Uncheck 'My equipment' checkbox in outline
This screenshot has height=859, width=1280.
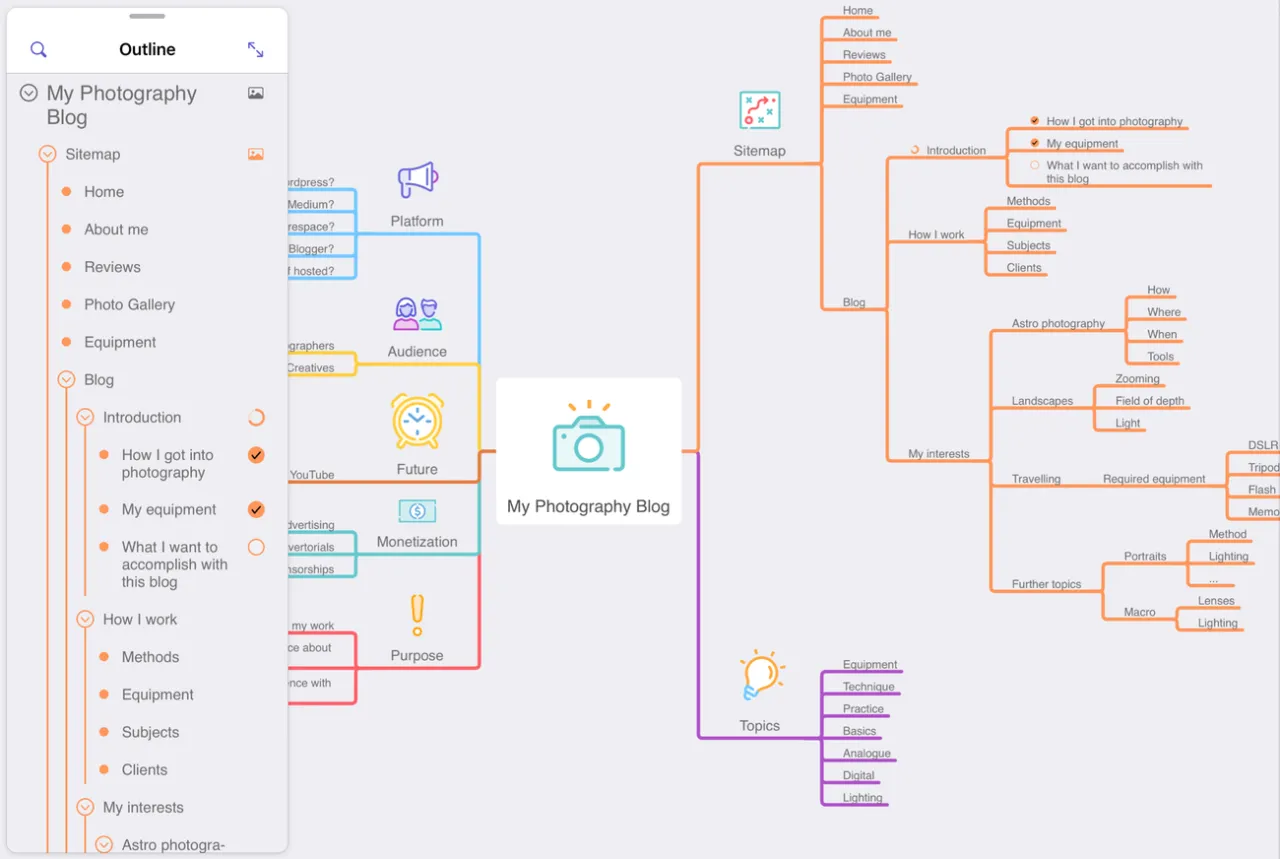256,510
